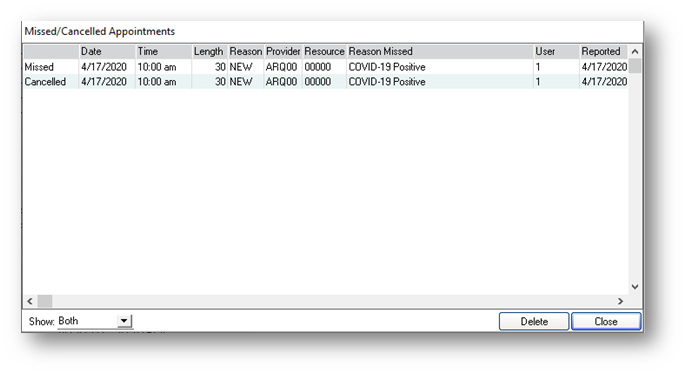This screenshot has width=687, height=375.
Task: Click the horizontal scrollbar thumb
Action: pyautogui.click(x=45, y=301)
